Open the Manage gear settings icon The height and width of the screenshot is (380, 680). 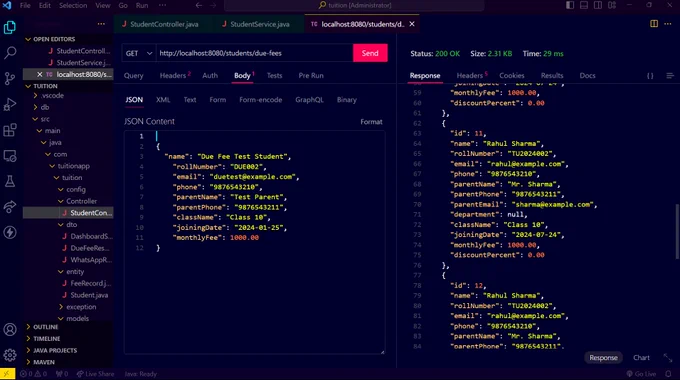[10, 355]
